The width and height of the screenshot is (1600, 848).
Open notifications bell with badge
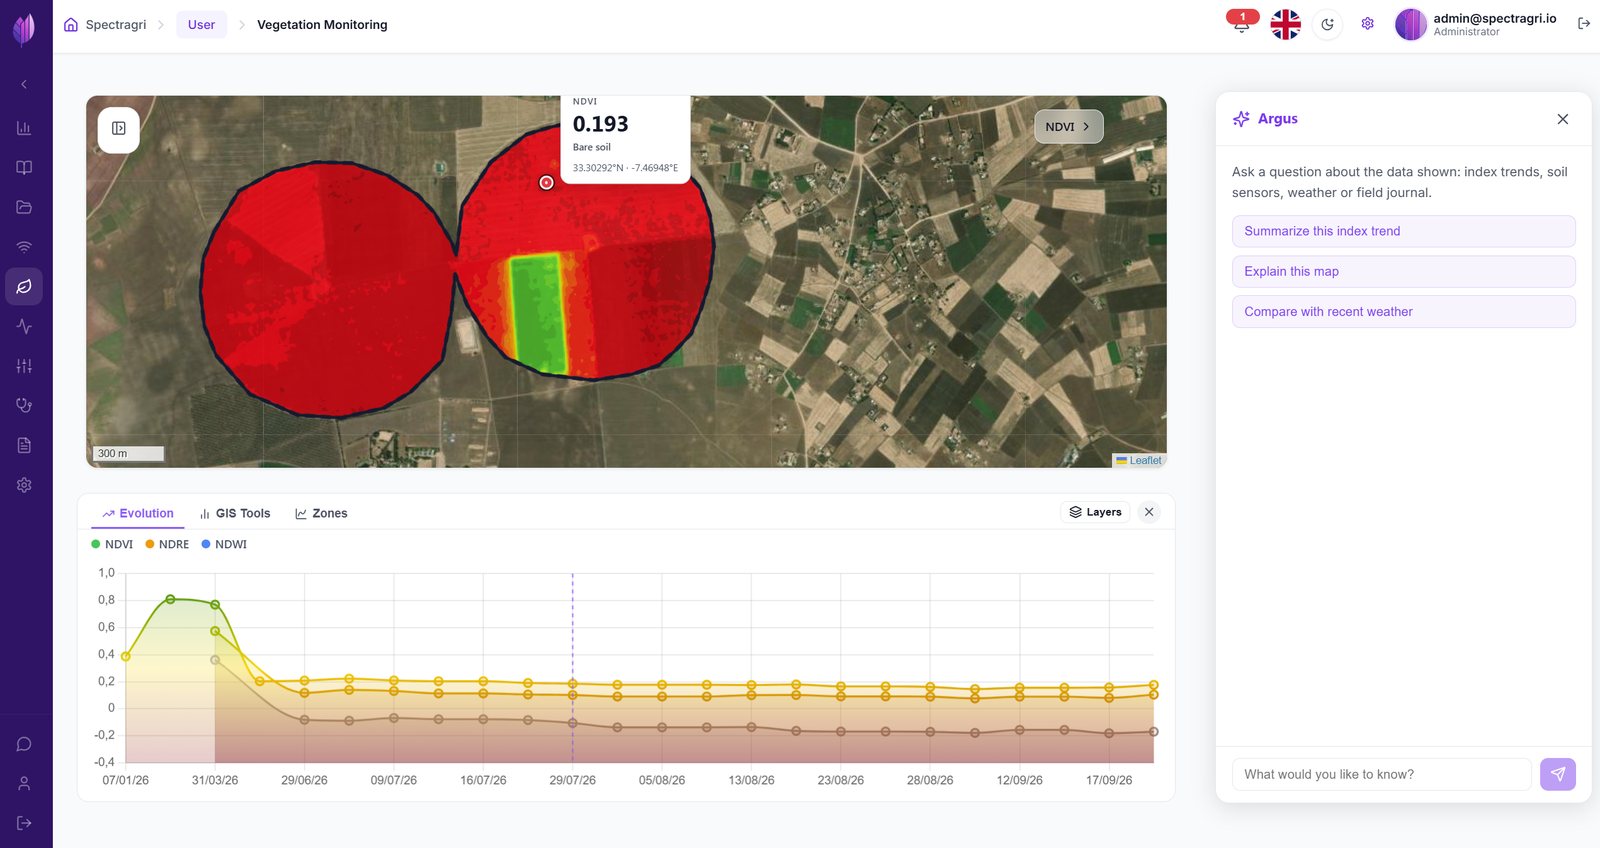1242,24
